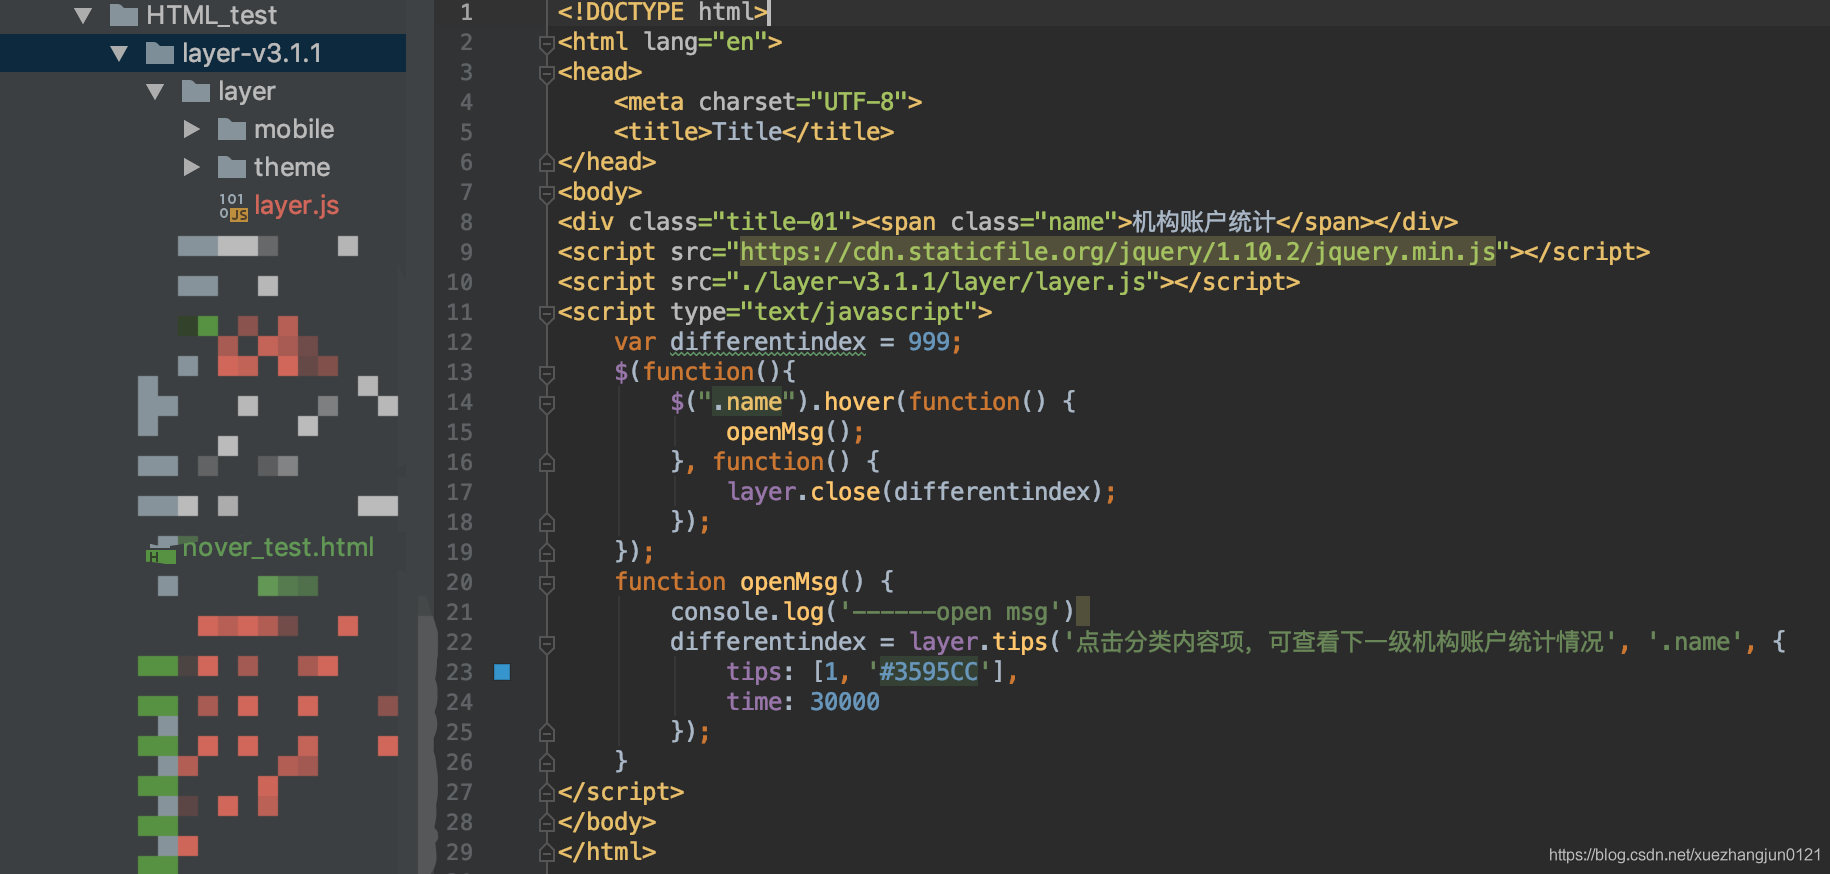Fold the script block on line 11
This screenshot has height=874, width=1830.
(547, 313)
